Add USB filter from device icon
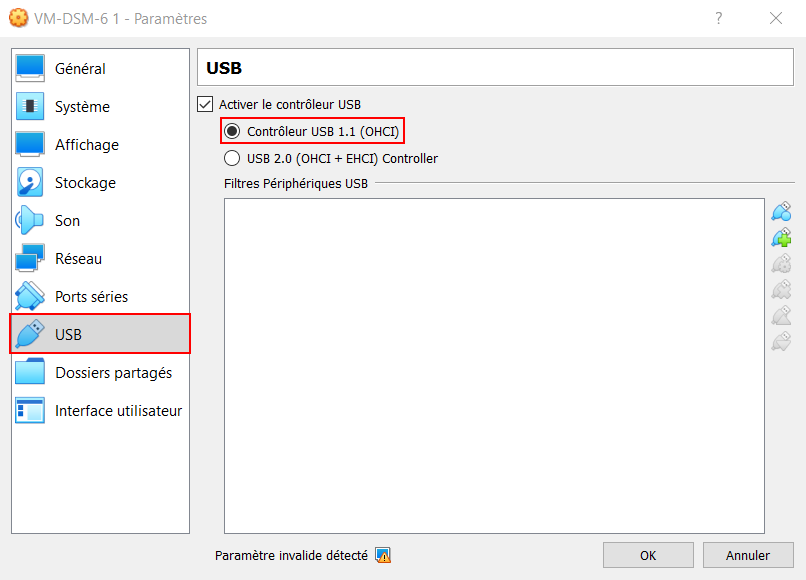806x580 pixels. click(x=781, y=238)
